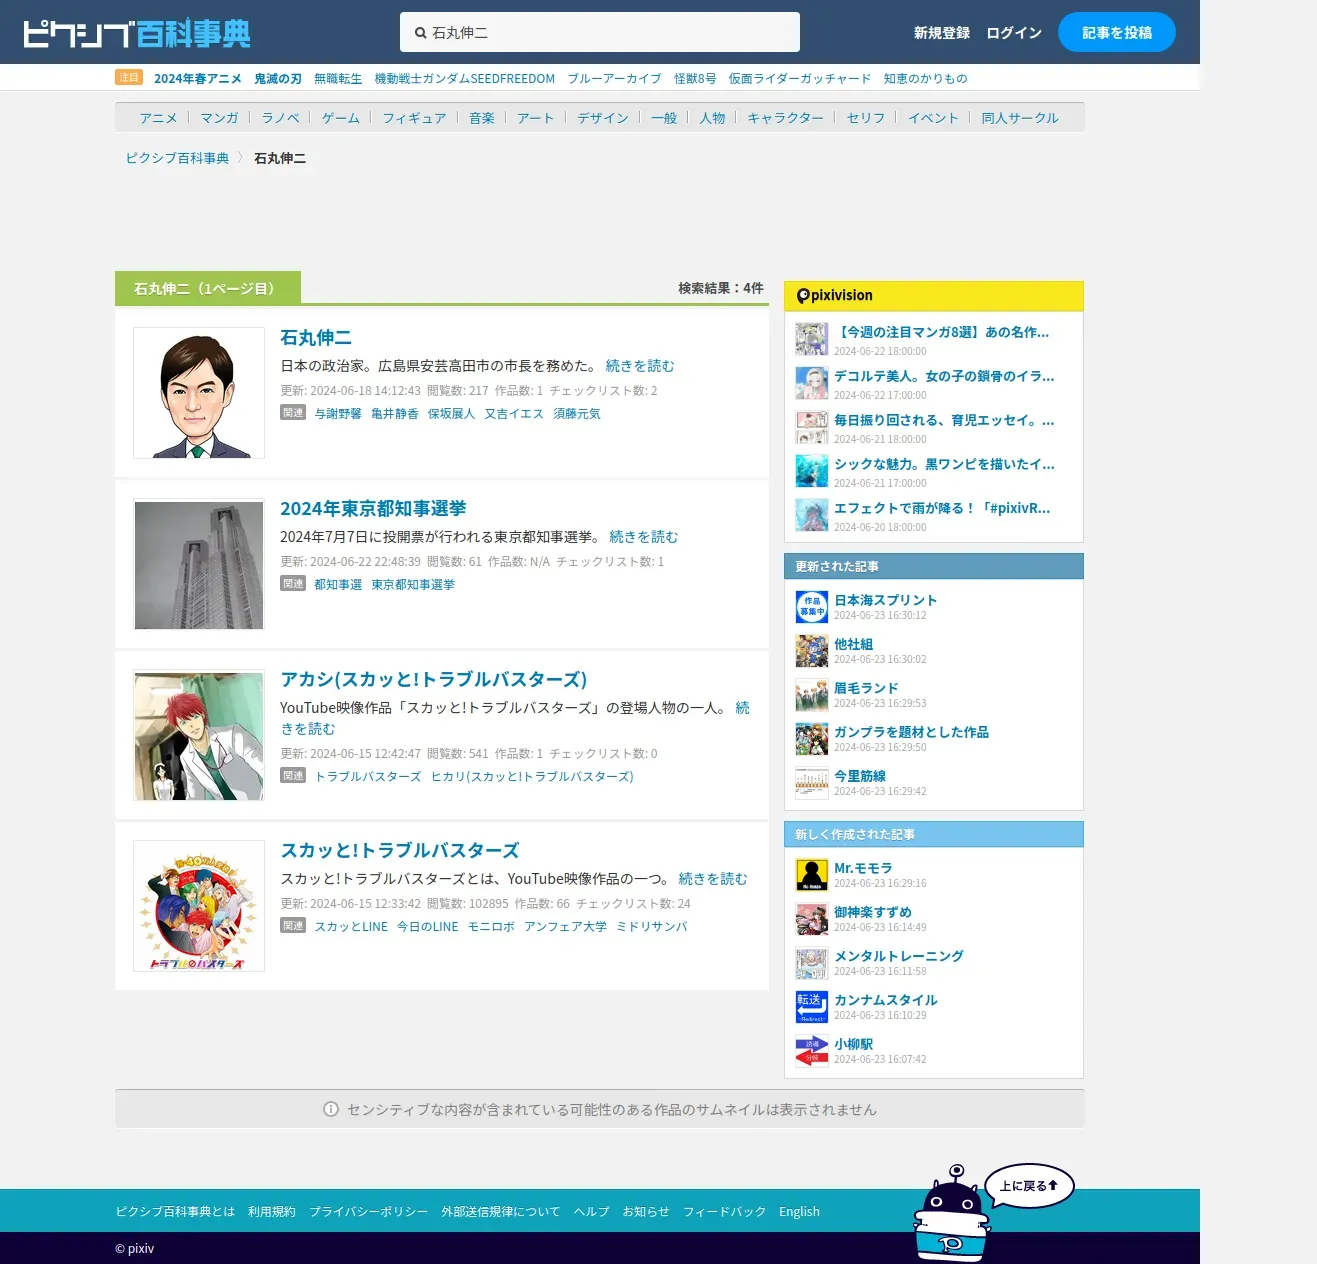Click the 記事を投稿 button
Screen dimensions: 1317x1264
tap(1117, 32)
